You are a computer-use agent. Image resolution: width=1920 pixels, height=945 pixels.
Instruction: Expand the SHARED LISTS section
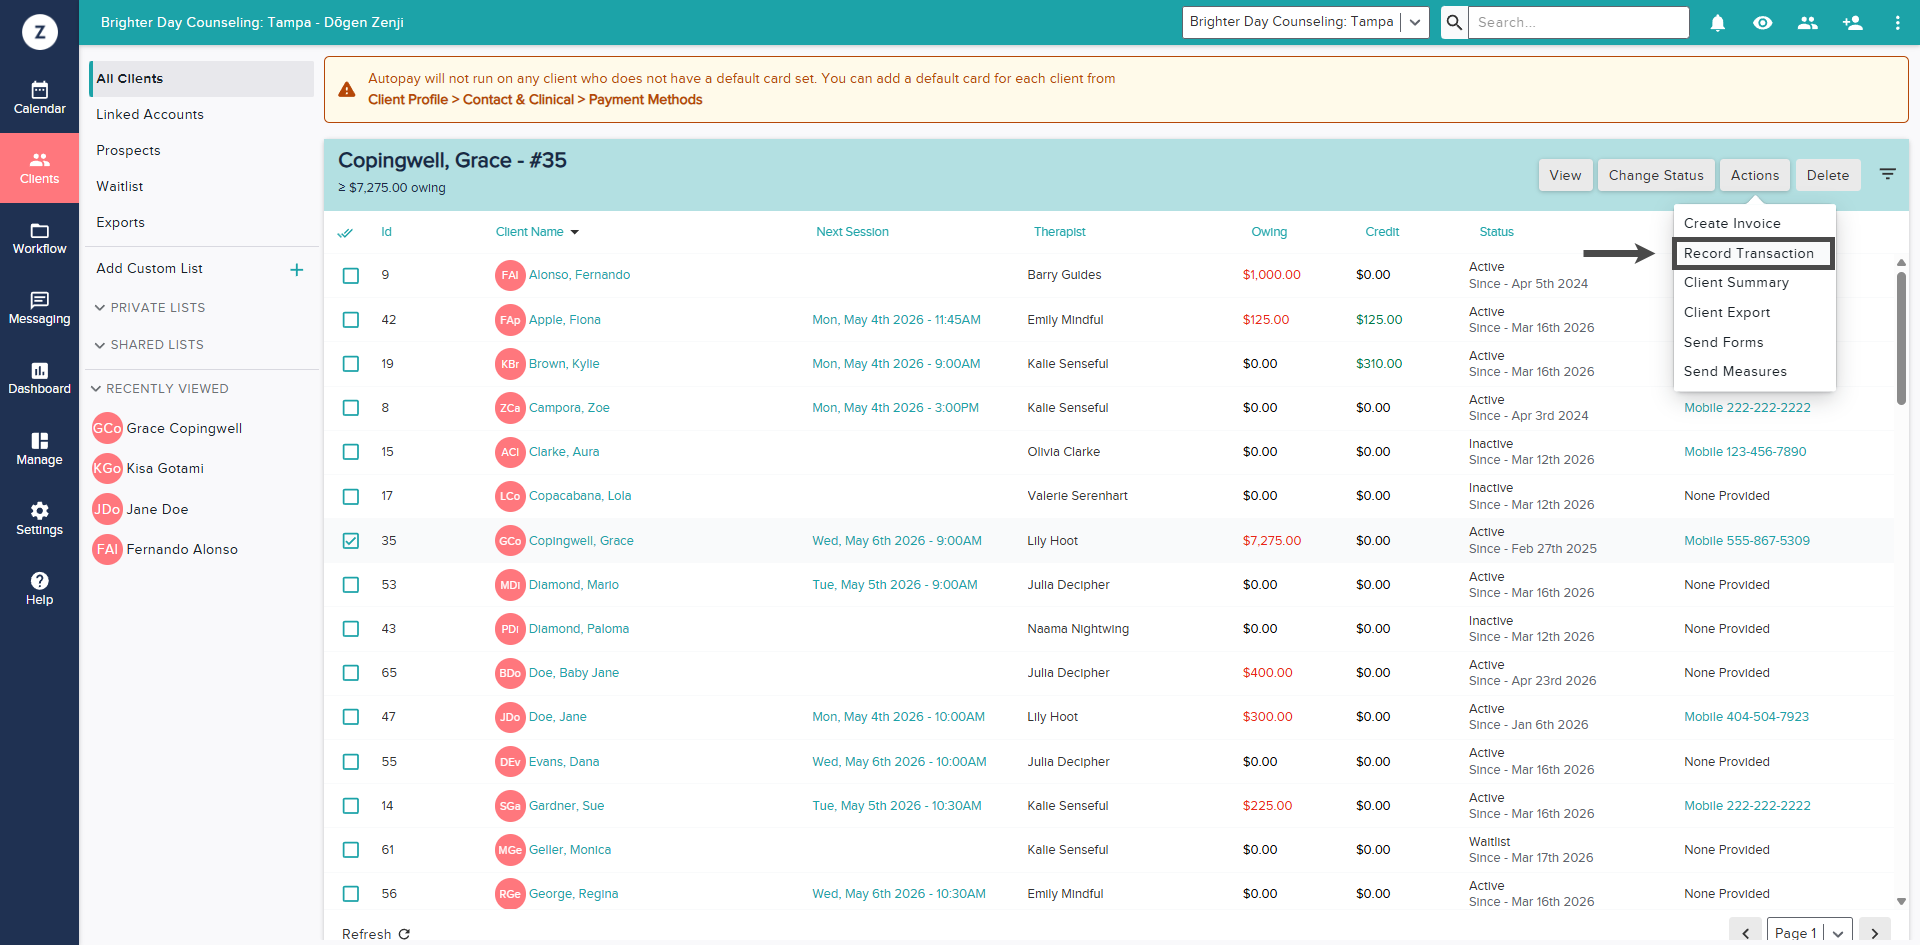(149, 344)
